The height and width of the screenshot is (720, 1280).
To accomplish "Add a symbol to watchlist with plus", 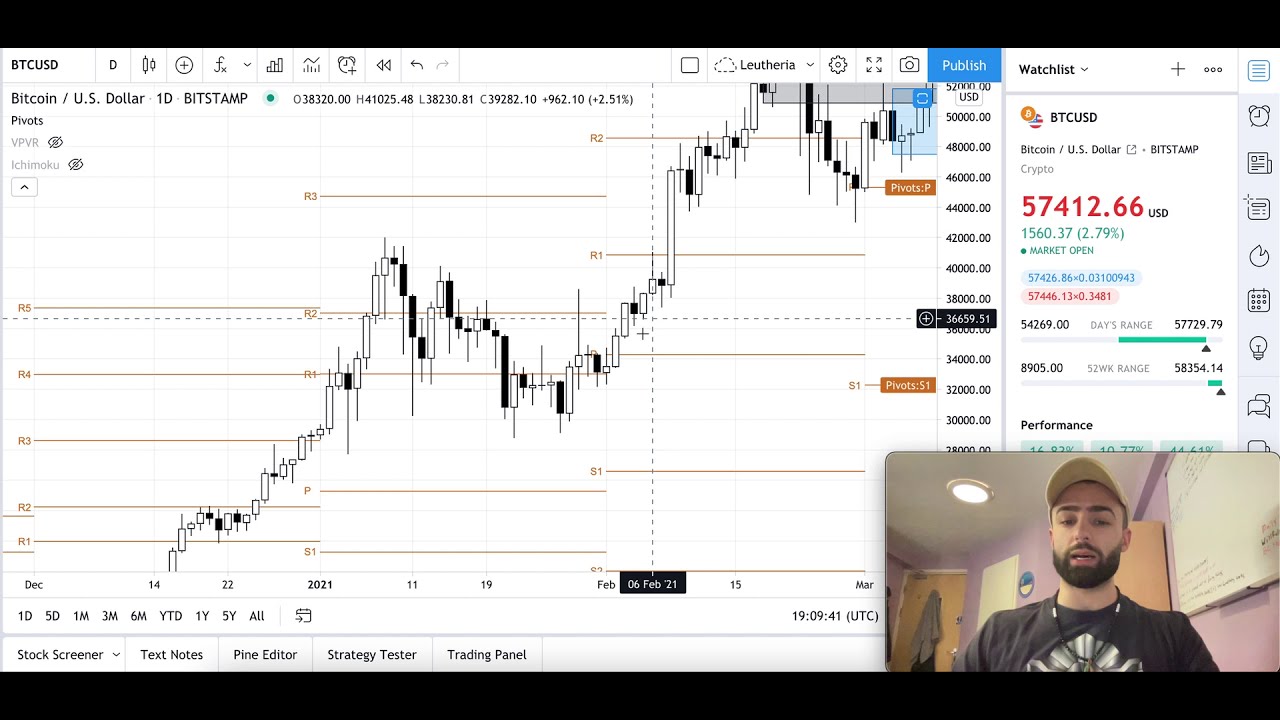I will tap(1178, 69).
